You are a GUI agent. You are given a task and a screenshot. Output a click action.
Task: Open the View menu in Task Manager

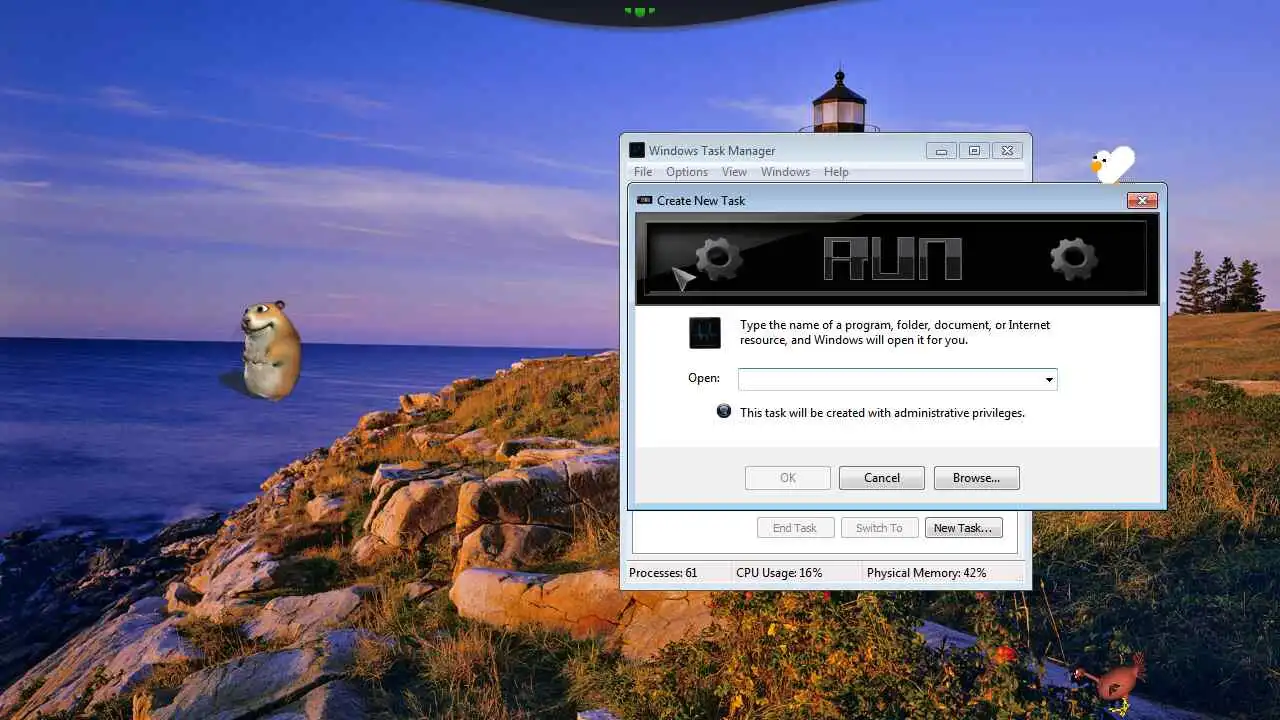pos(734,172)
